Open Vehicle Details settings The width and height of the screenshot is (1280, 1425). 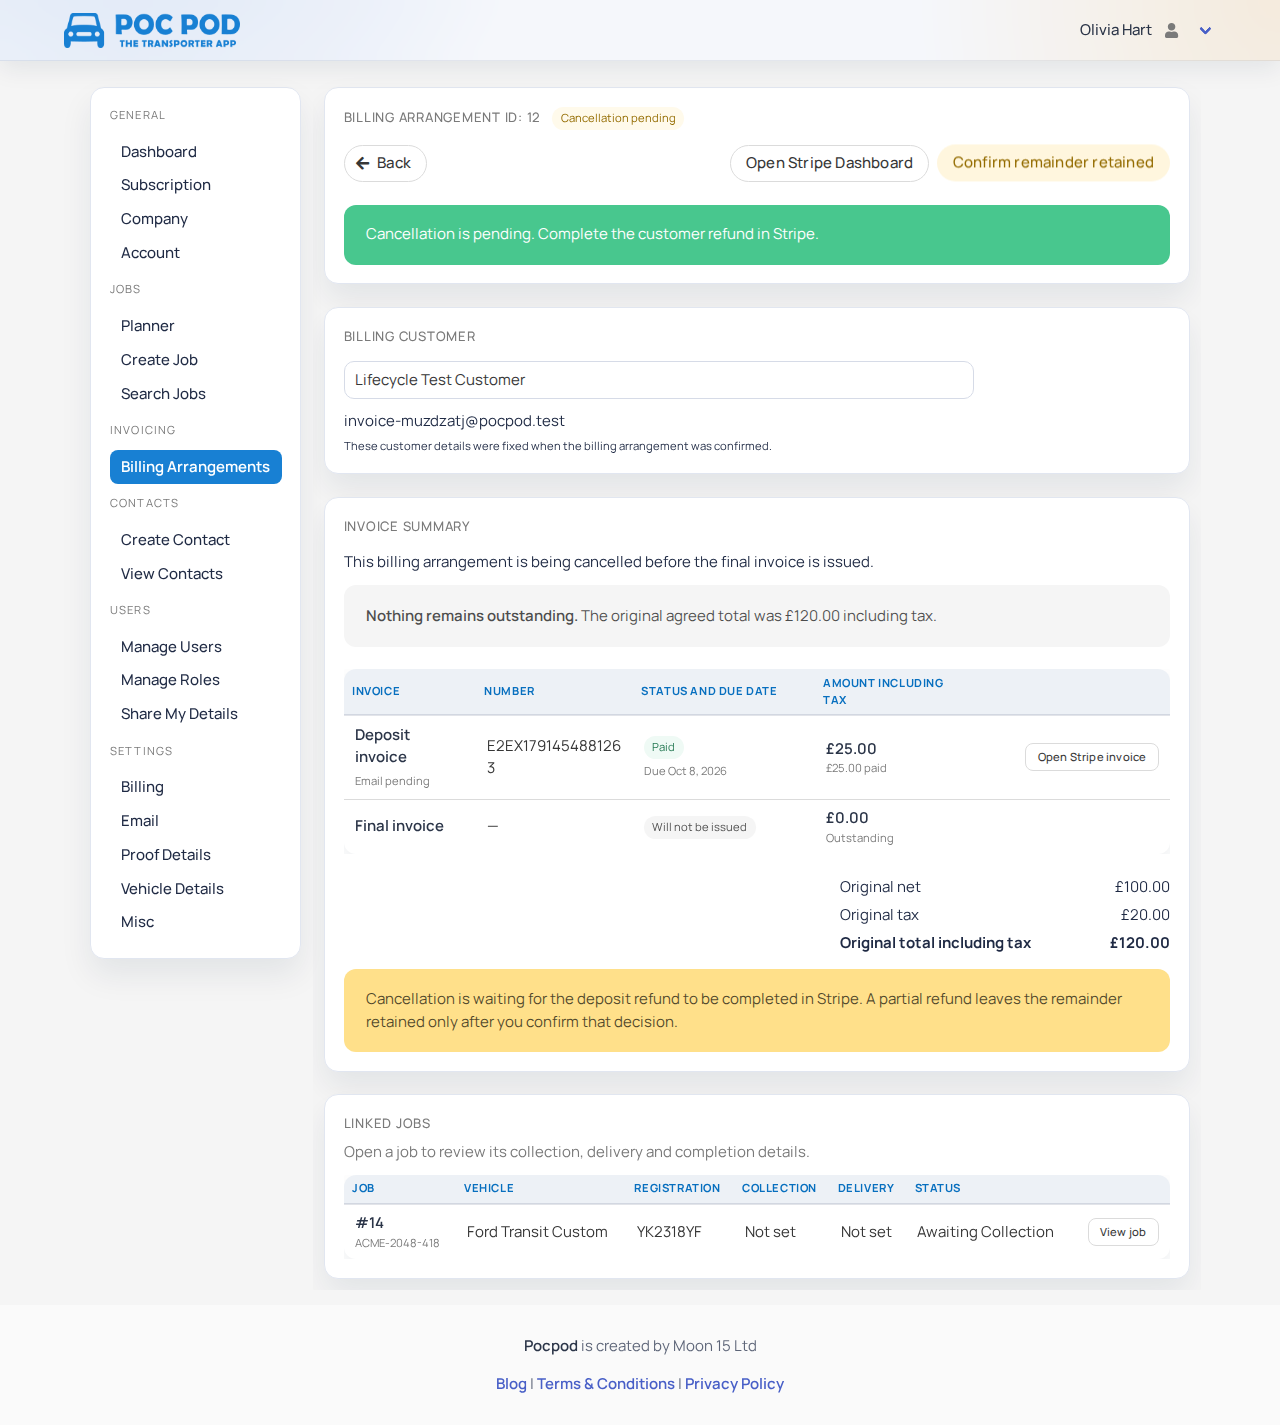[172, 889]
